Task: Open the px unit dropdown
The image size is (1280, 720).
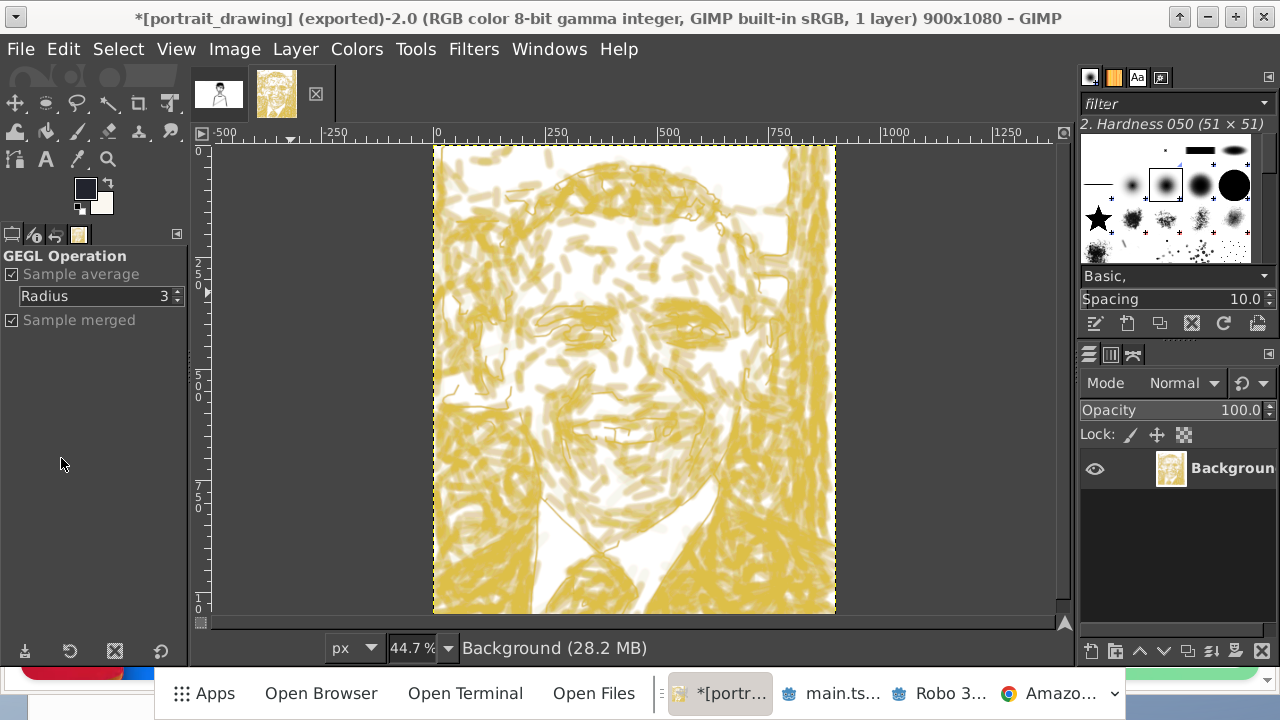Action: 355,648
